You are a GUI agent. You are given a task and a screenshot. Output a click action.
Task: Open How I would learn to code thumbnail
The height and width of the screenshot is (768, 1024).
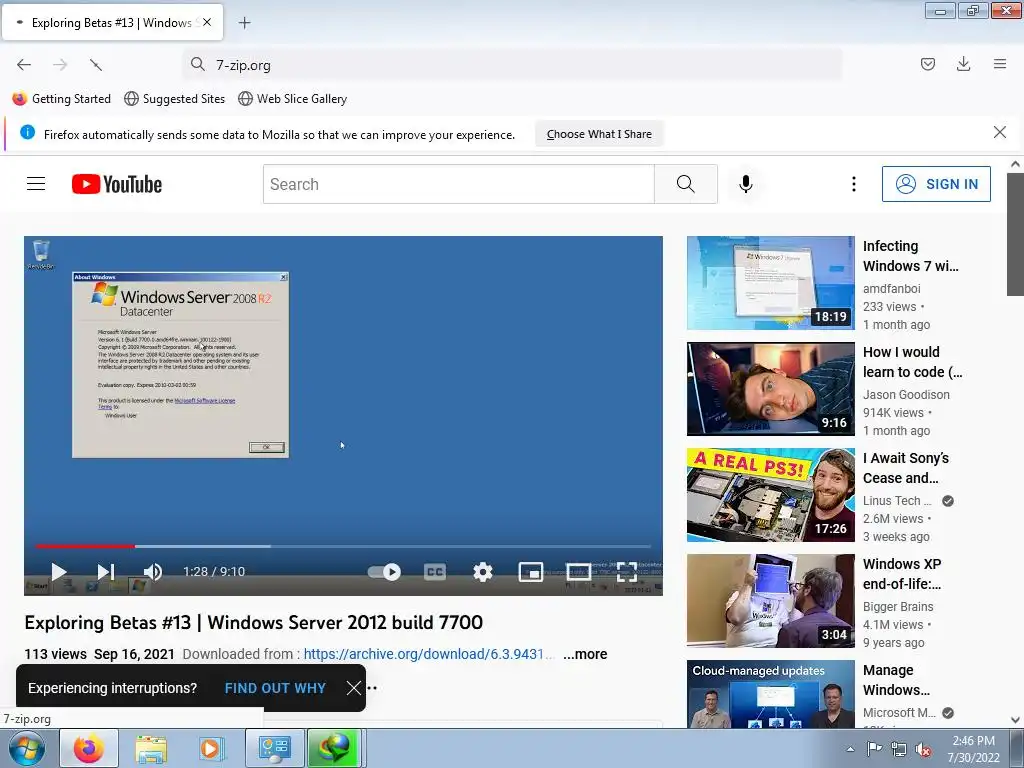[771, 389]
